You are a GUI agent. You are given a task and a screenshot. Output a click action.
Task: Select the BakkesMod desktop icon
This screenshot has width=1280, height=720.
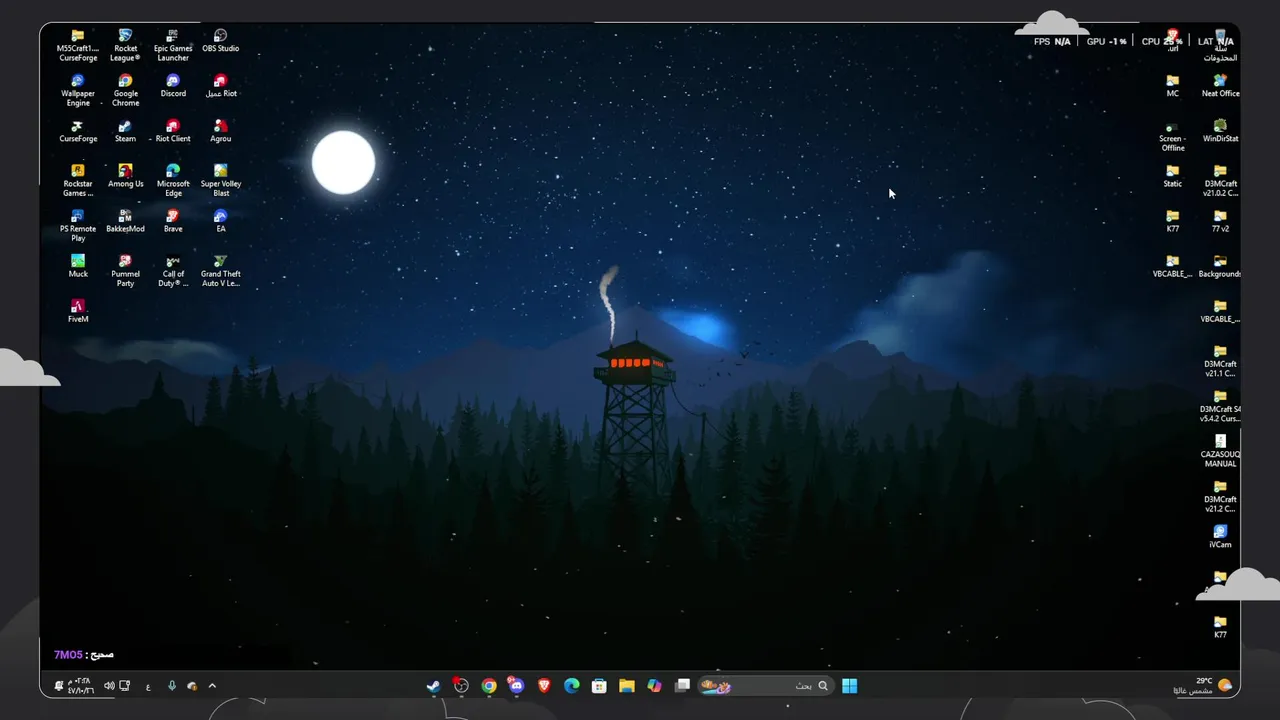[125, 221]
